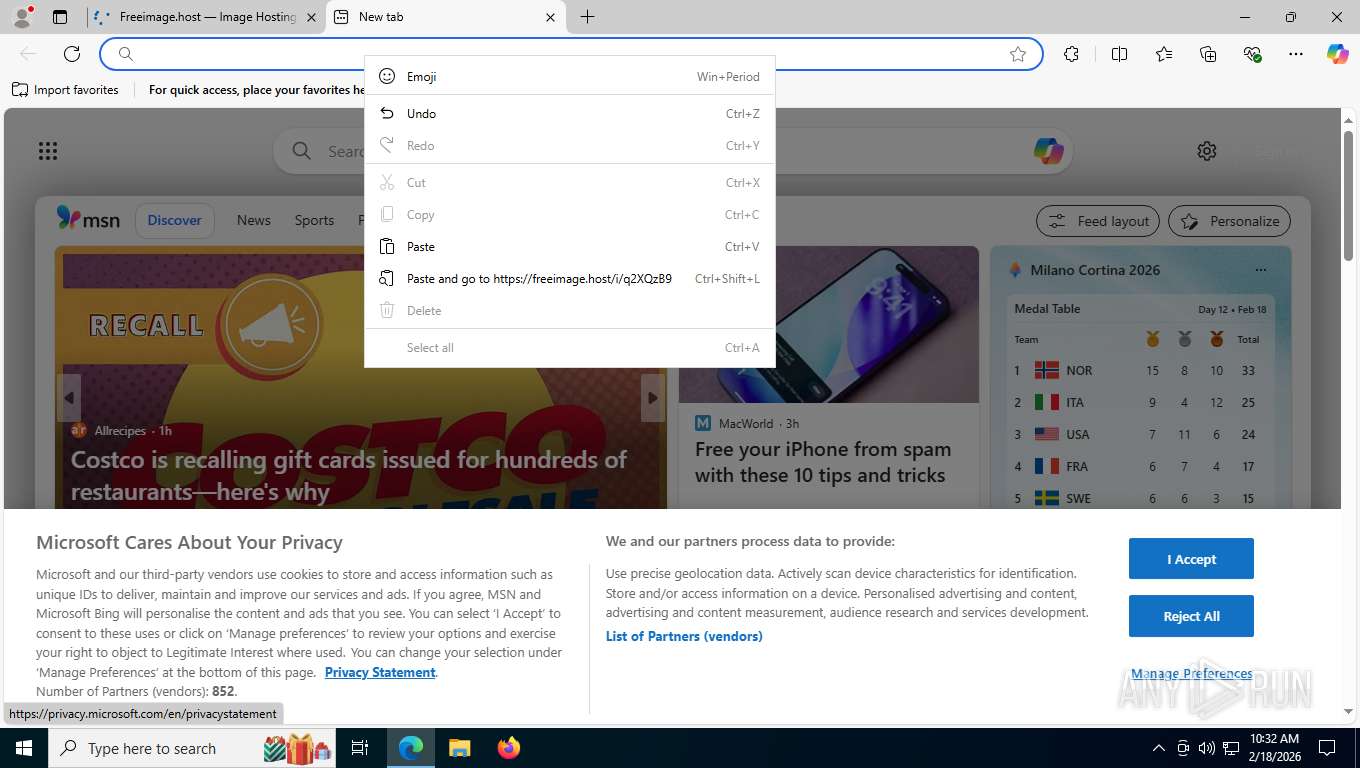
Task: Click the Copilot icon in search box
Action: coord(1048,151)
